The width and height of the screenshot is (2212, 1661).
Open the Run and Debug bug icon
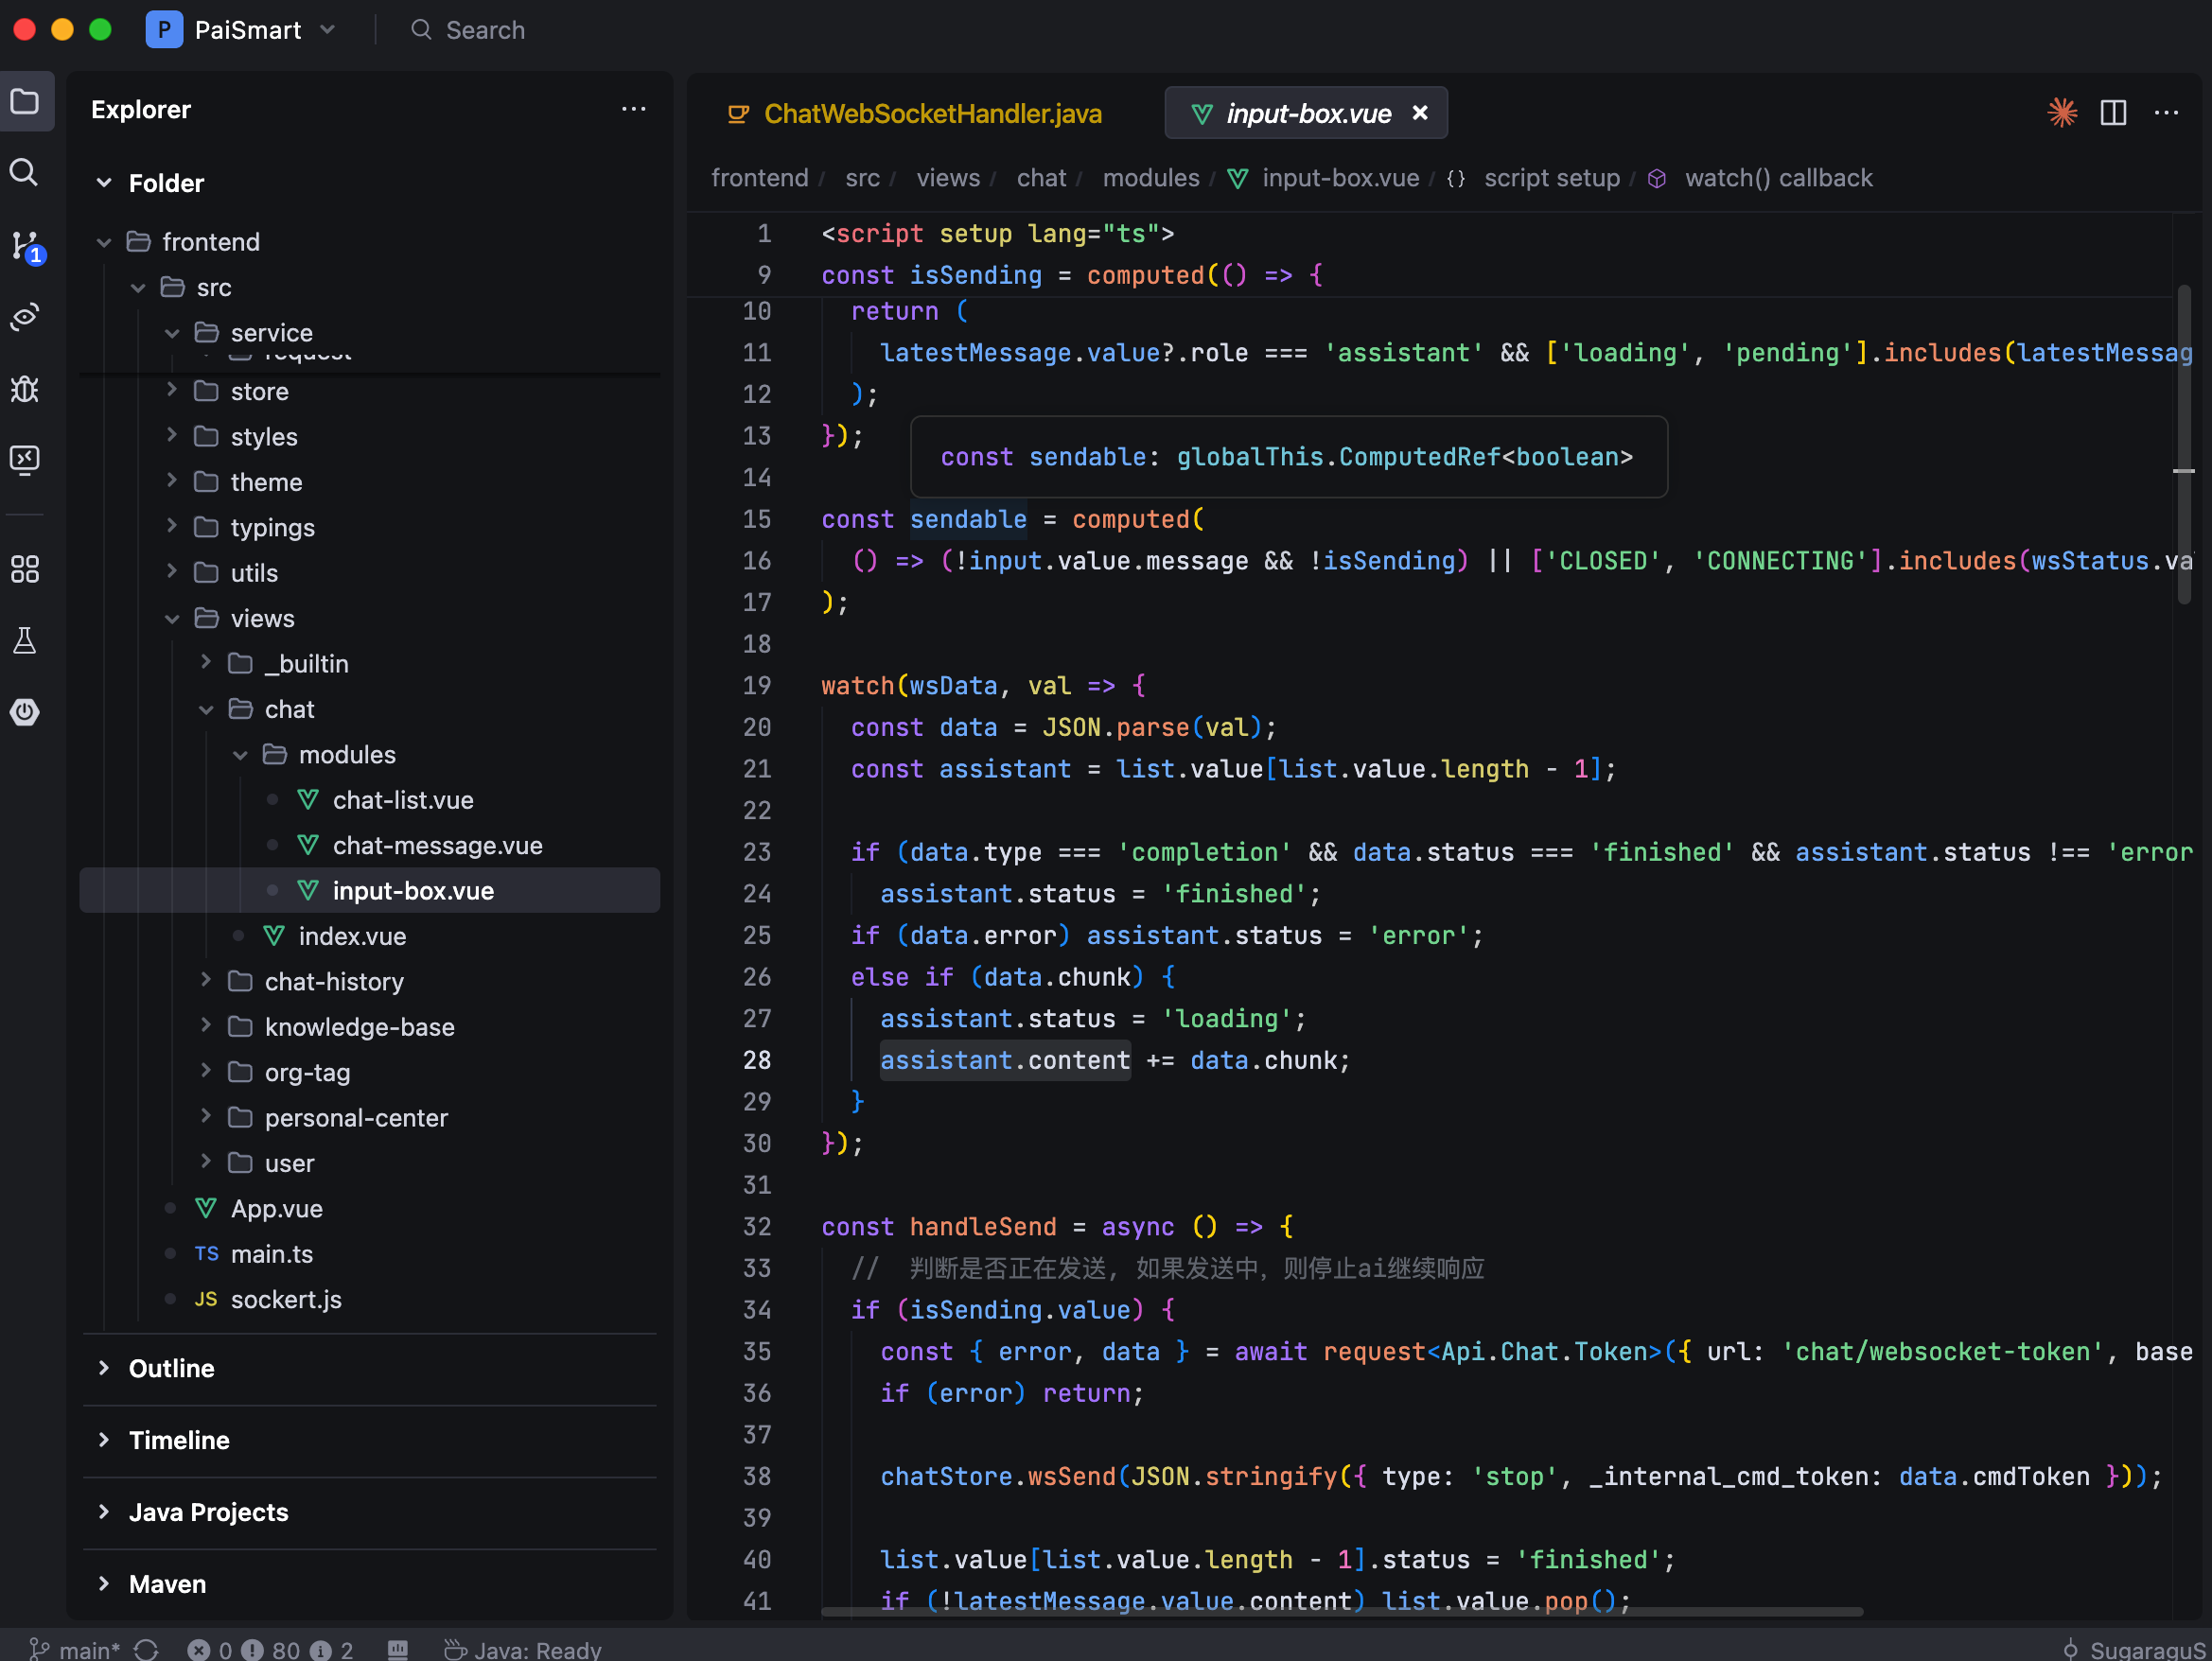pyautogui.click(x=25, y=388)
